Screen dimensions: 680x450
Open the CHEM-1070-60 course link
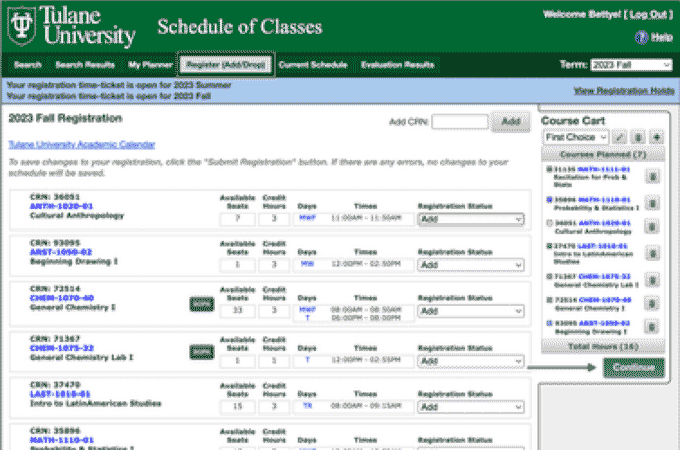[62, 298]
